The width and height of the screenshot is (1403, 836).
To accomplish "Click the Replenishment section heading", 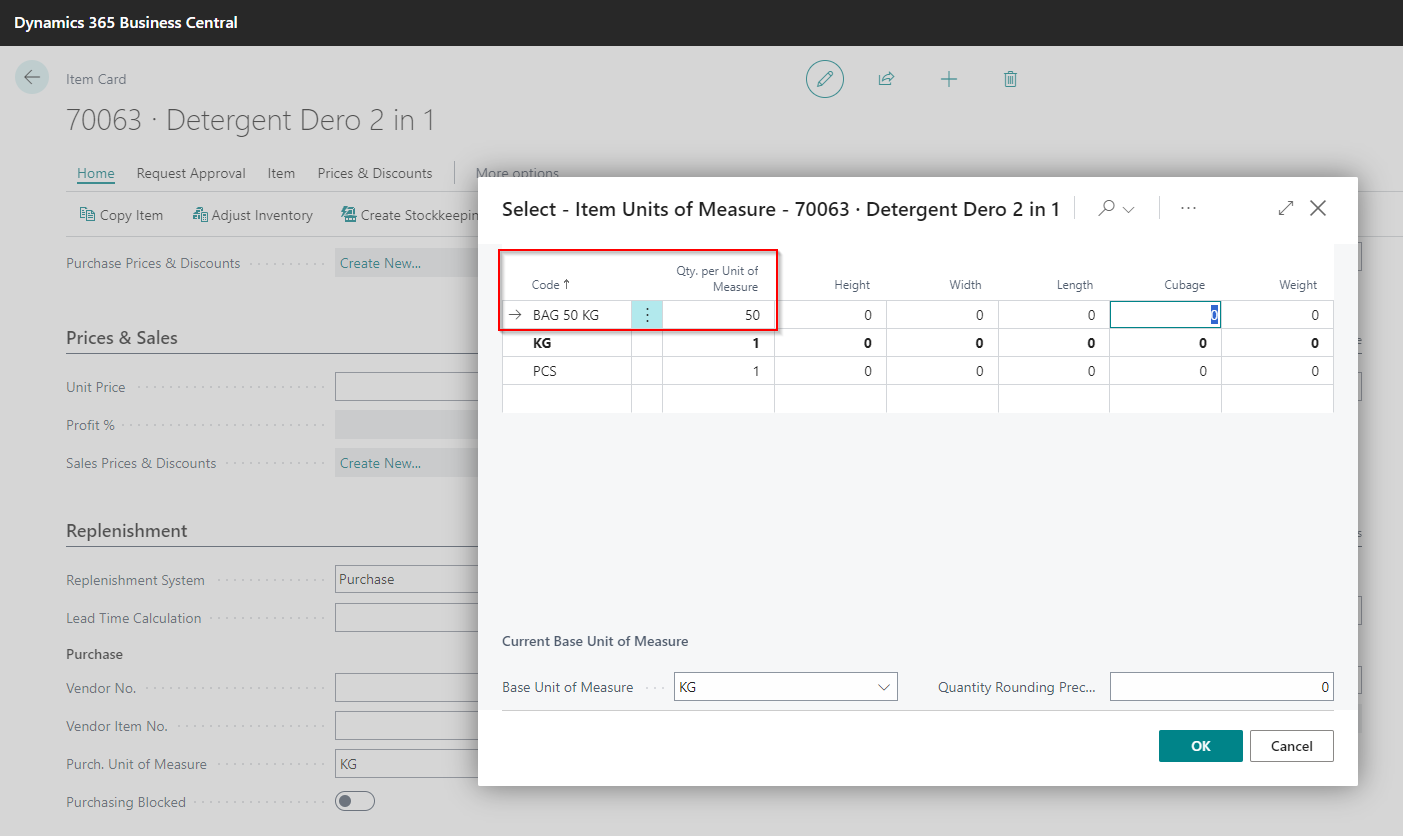I will pyautogui.click(x=127, y=531).
